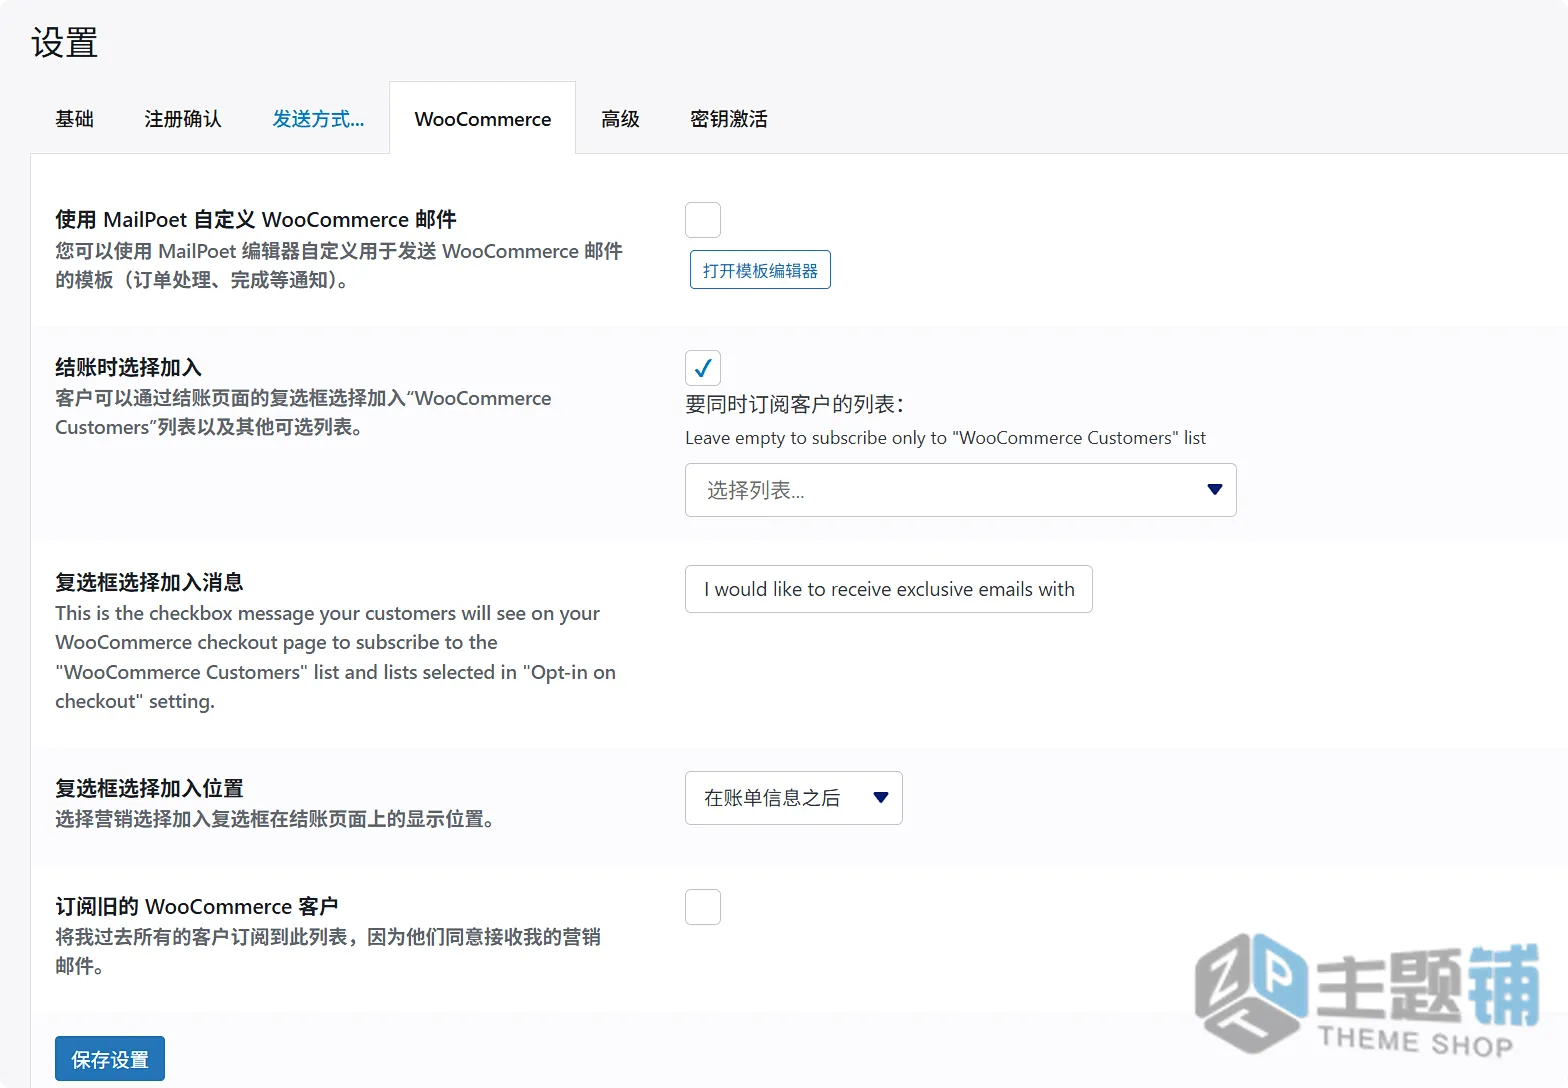Select the WooCommerce tab
Screen dimensions: 1568x1088
482,119
